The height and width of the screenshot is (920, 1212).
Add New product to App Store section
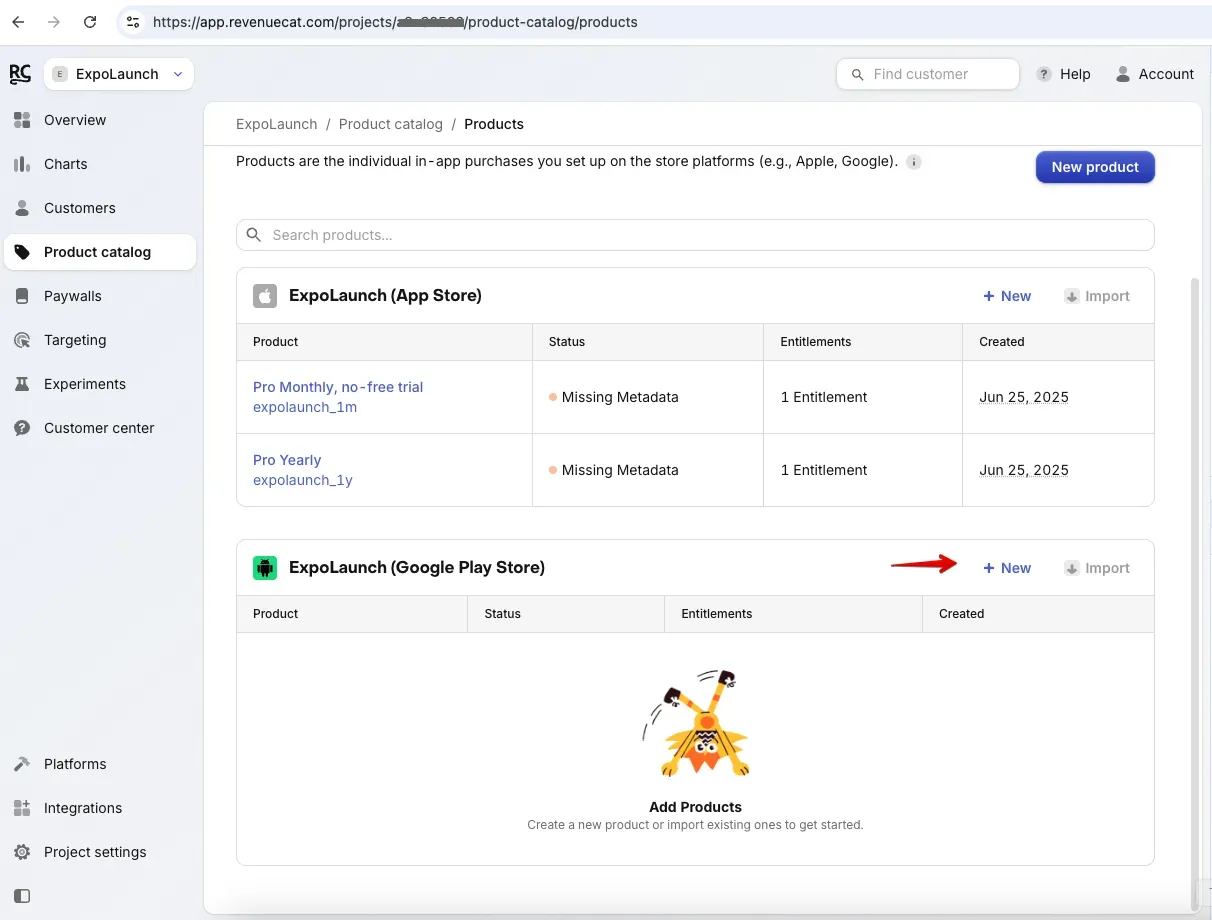pos(1007,296)
